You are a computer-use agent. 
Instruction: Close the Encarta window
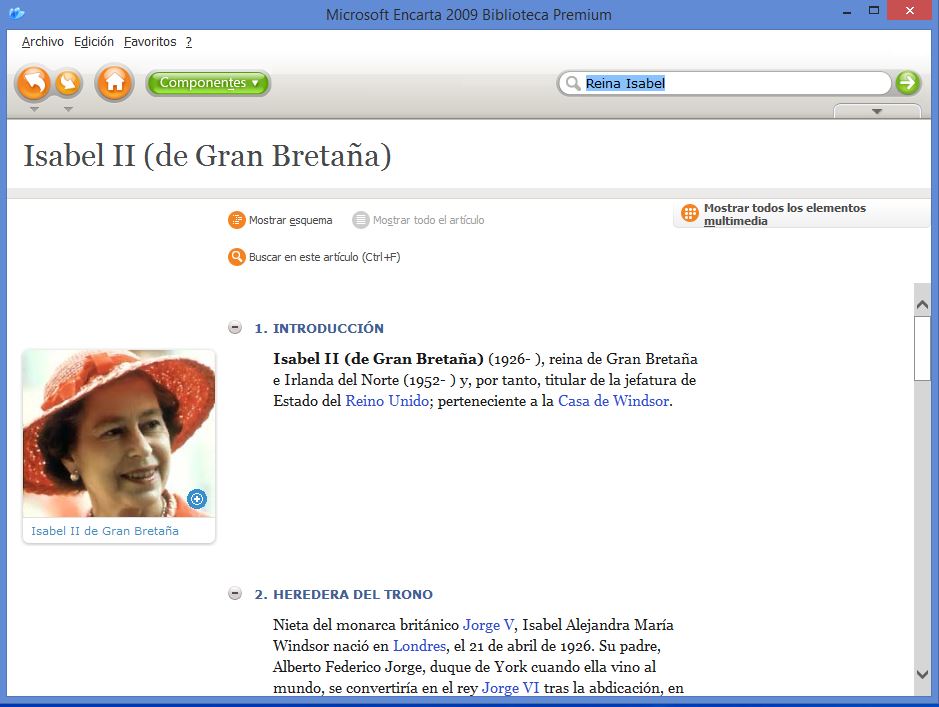[909, 11]
